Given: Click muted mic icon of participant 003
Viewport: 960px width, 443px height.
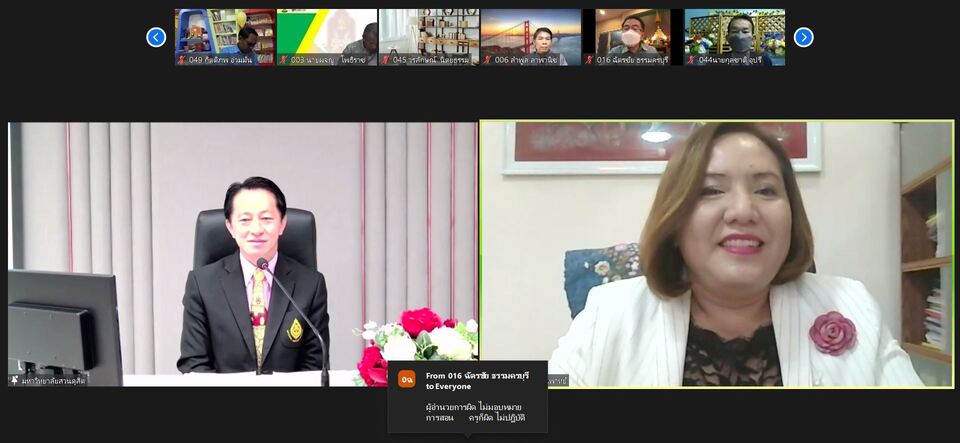Looking at the screenshot, I should tap(283, 60).
